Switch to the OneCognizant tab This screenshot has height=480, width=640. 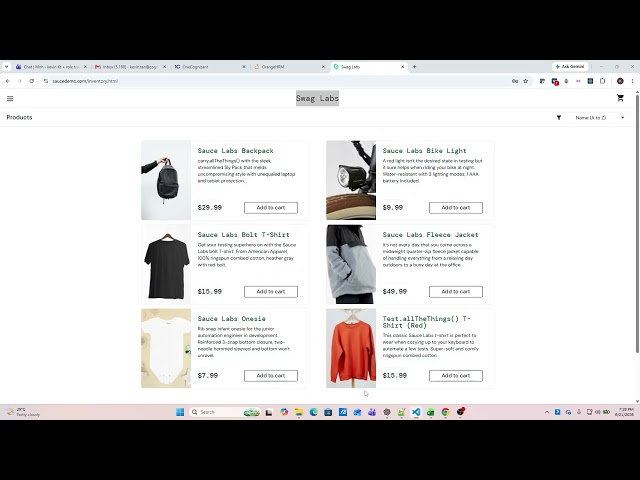click(x=210, y=67)
